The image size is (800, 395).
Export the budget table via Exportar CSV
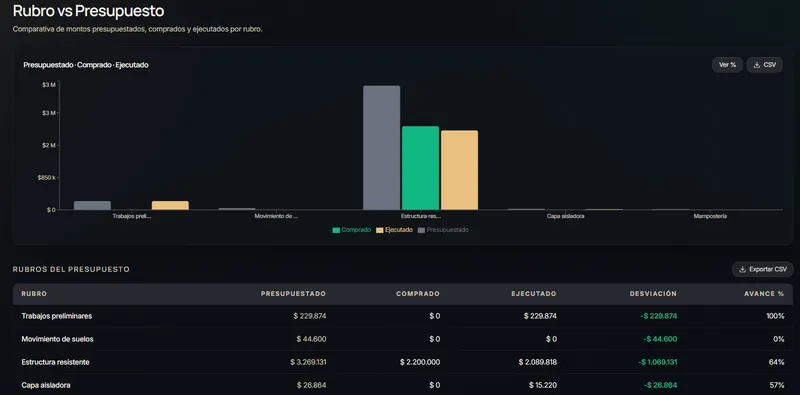tap(762, 269)
